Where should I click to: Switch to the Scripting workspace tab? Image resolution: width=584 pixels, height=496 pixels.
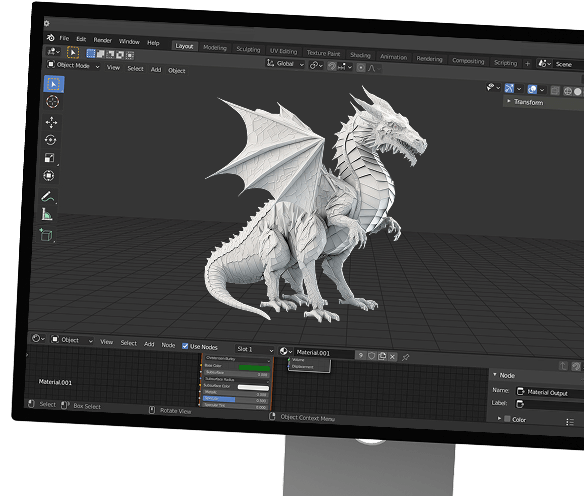pos(505,63)
